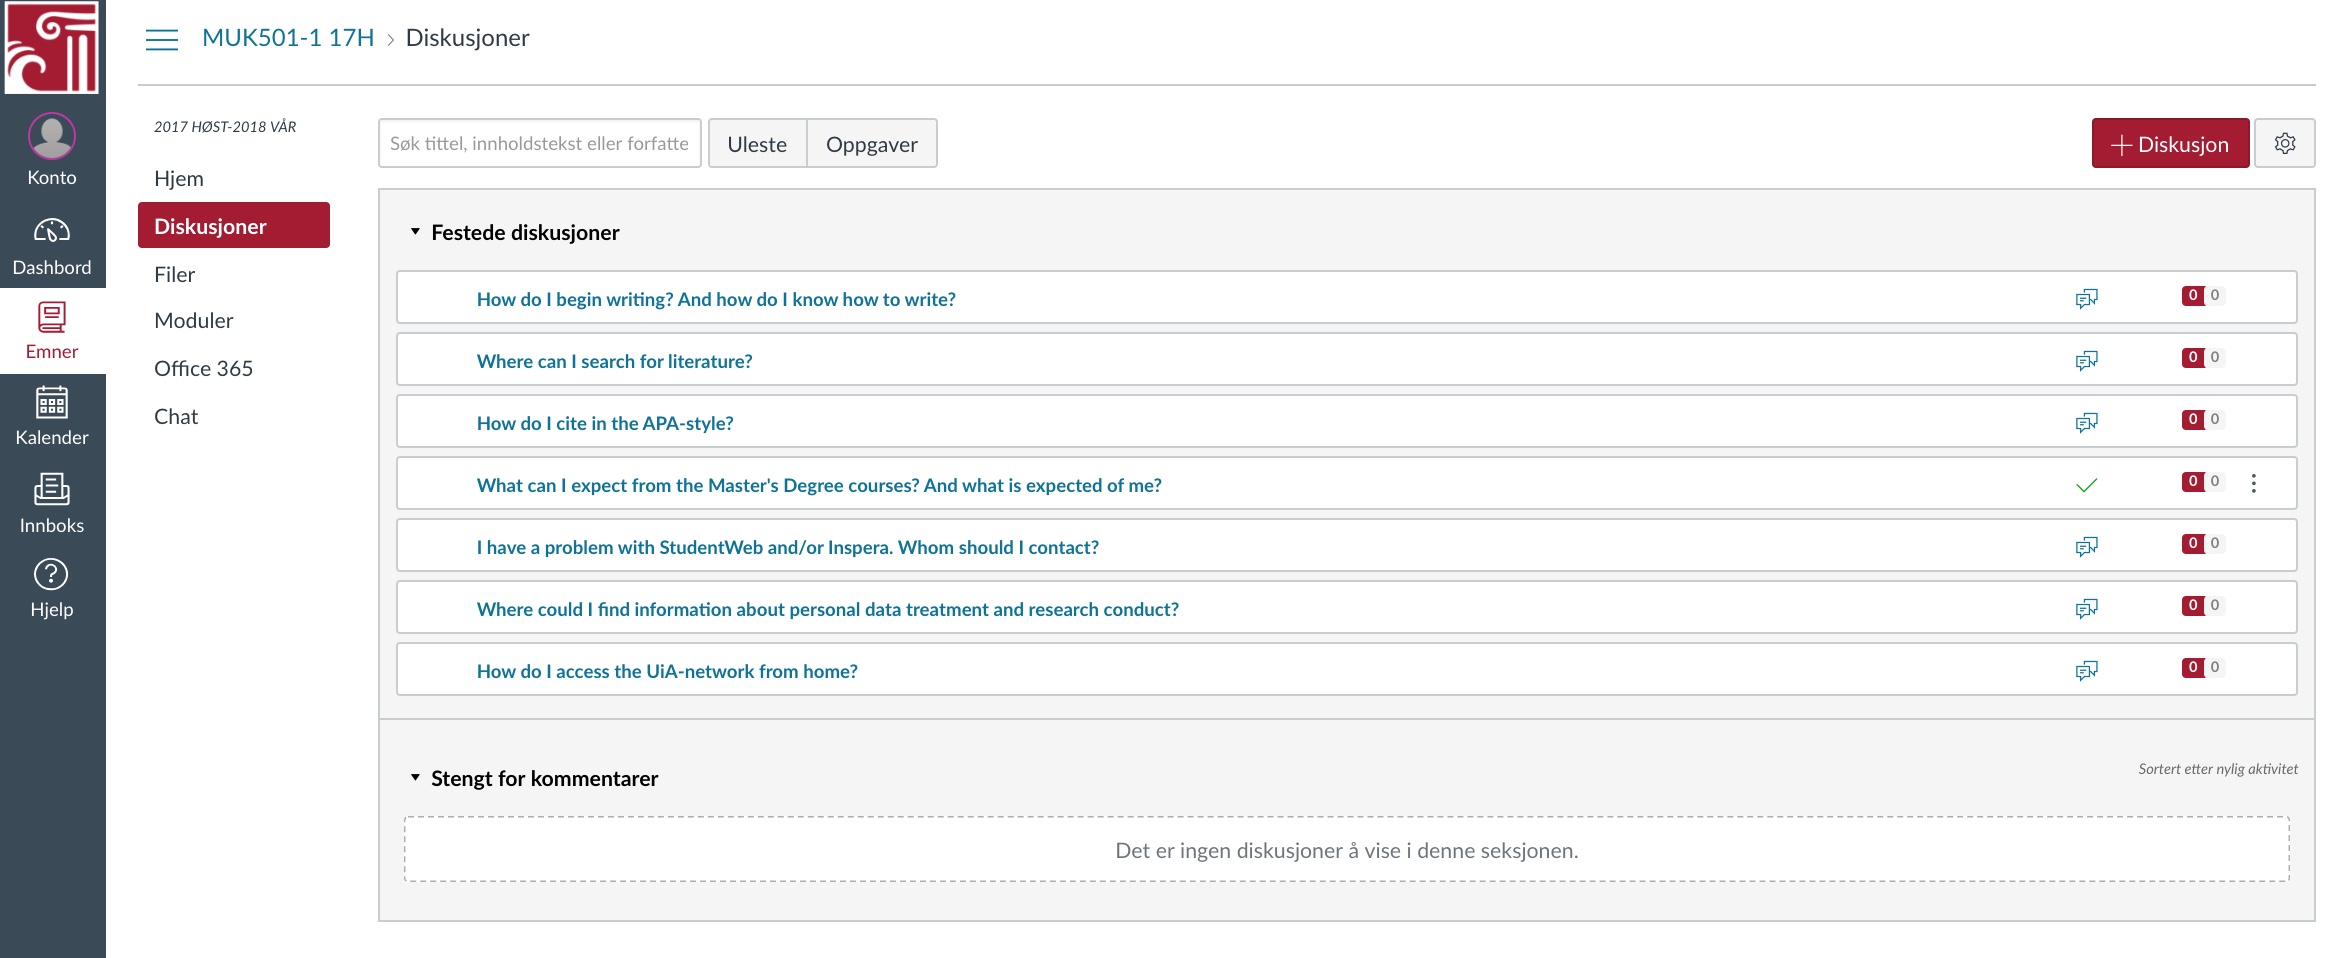Screen dimensions: 2334x958
Task: Open discussion settings gear icon
Action: tap(2284, 144)
